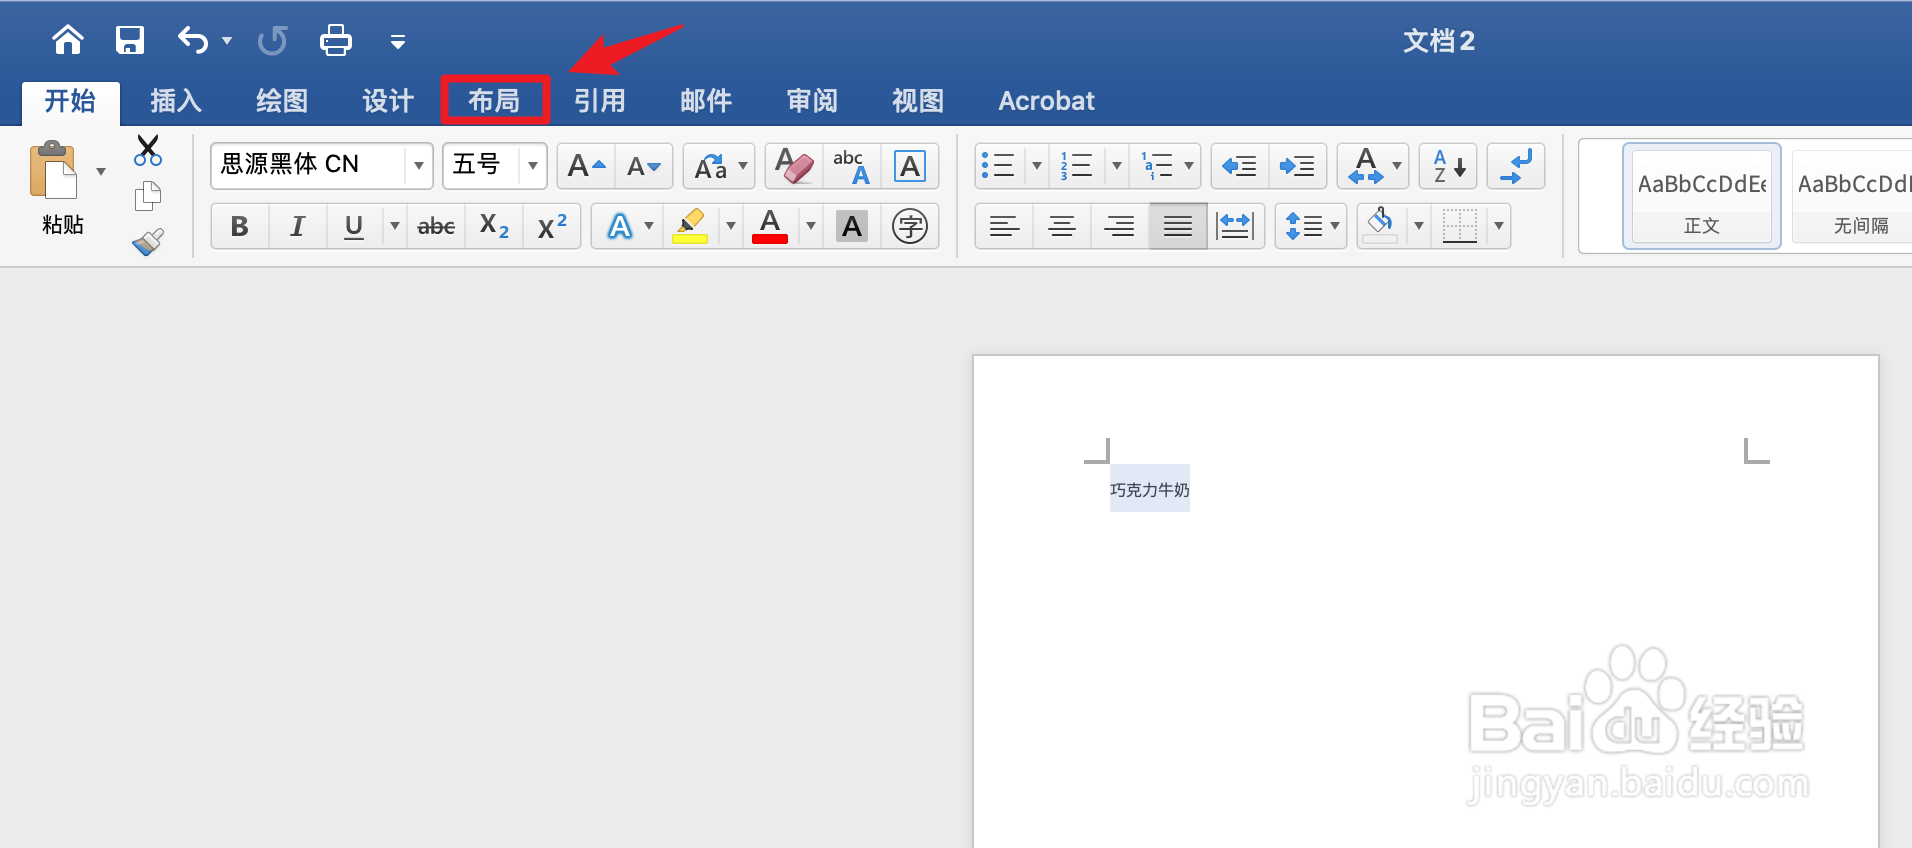Sort text A-Z icon
This screenshot has height=848, width=1912.
click(1448, 166)
